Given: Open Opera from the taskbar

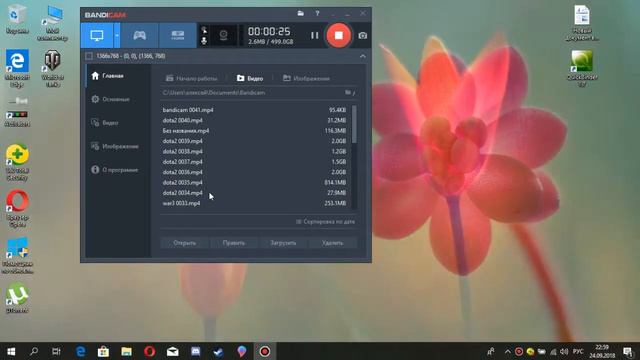Looking at the screenshot, I should coord(149,351).
